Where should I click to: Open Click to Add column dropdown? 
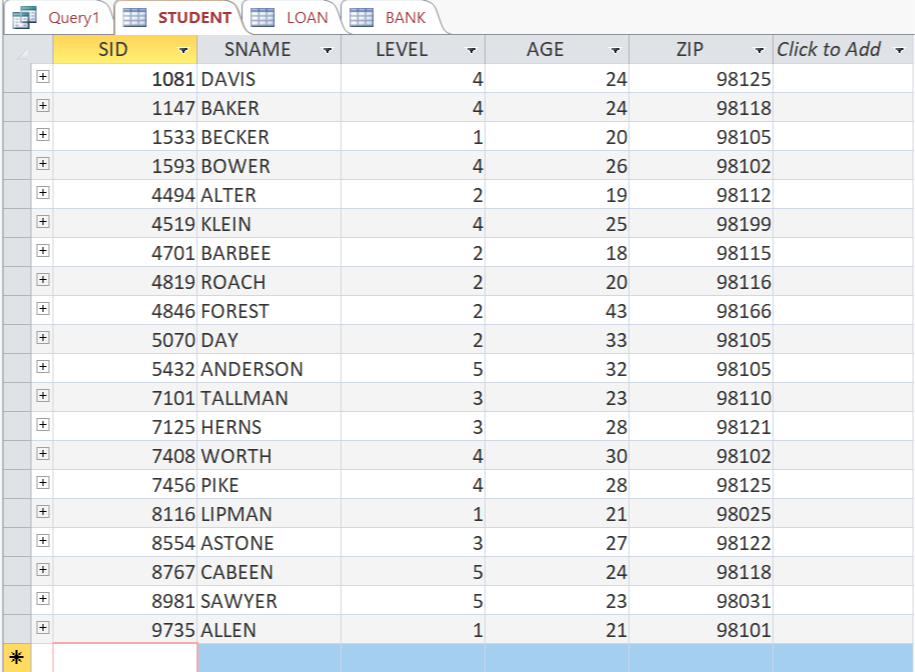tap(899, 50)
